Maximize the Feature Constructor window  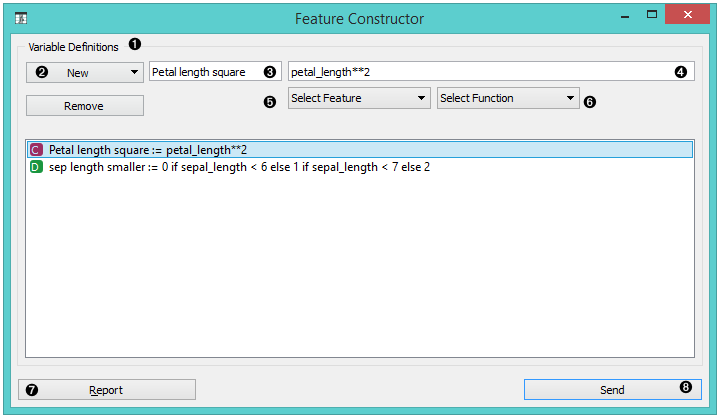pyautogui.click(x=652, y=15)
